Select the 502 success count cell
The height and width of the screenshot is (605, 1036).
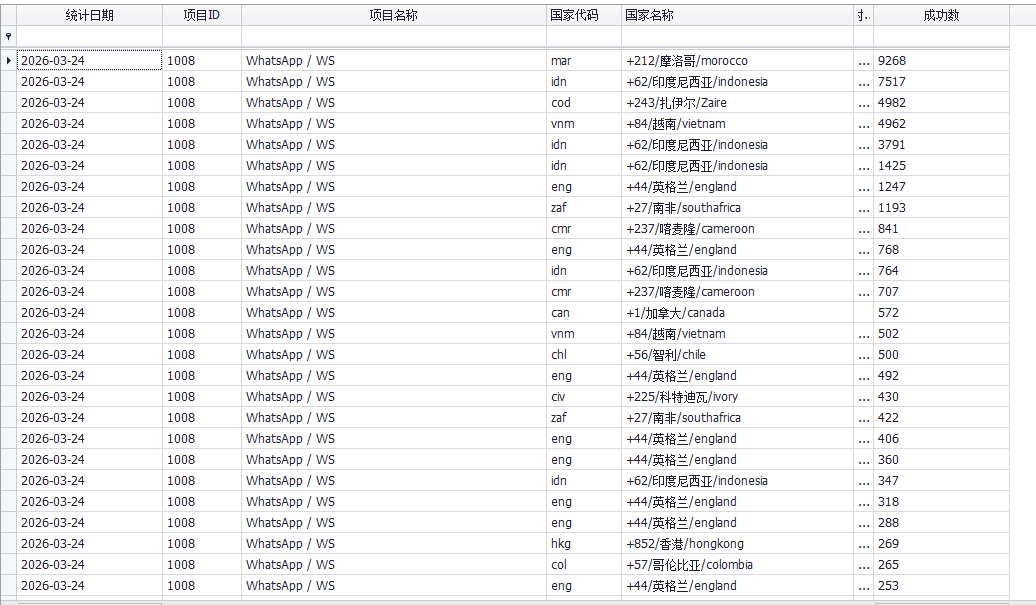(x=941, y=334)
